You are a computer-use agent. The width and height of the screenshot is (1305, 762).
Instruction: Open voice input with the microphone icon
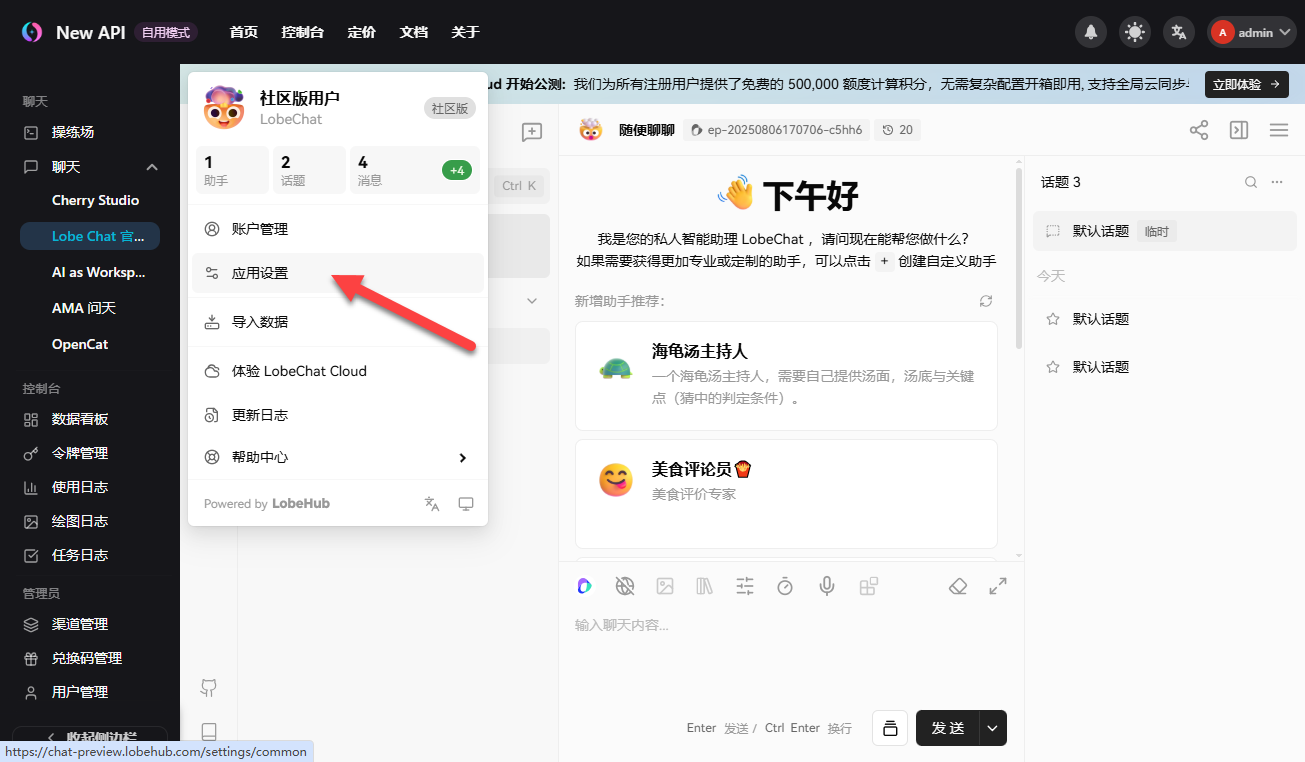(x=826, y=586)
